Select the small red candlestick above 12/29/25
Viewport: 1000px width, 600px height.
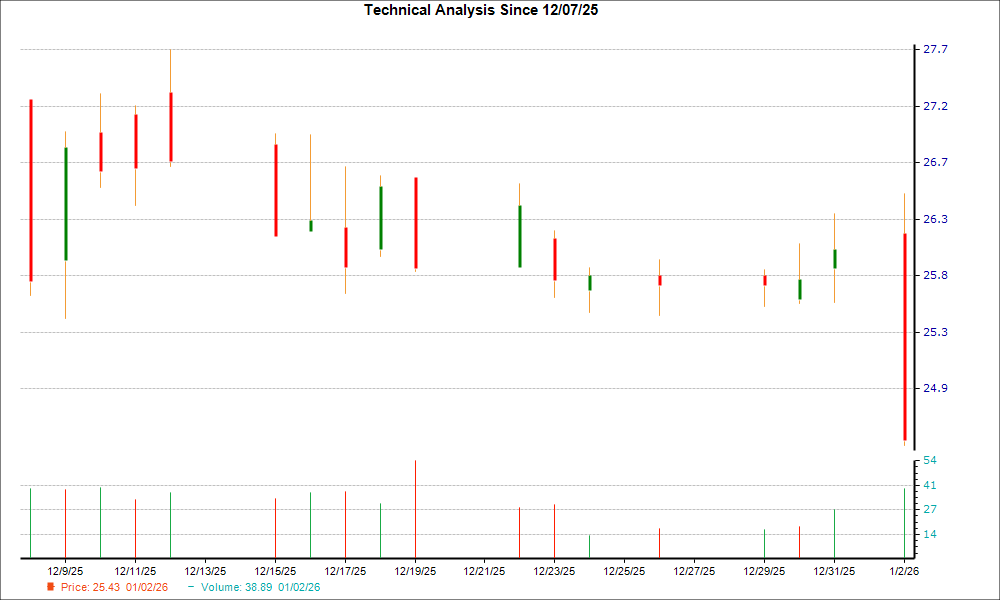pyautogui.click(x=765, y=281)
